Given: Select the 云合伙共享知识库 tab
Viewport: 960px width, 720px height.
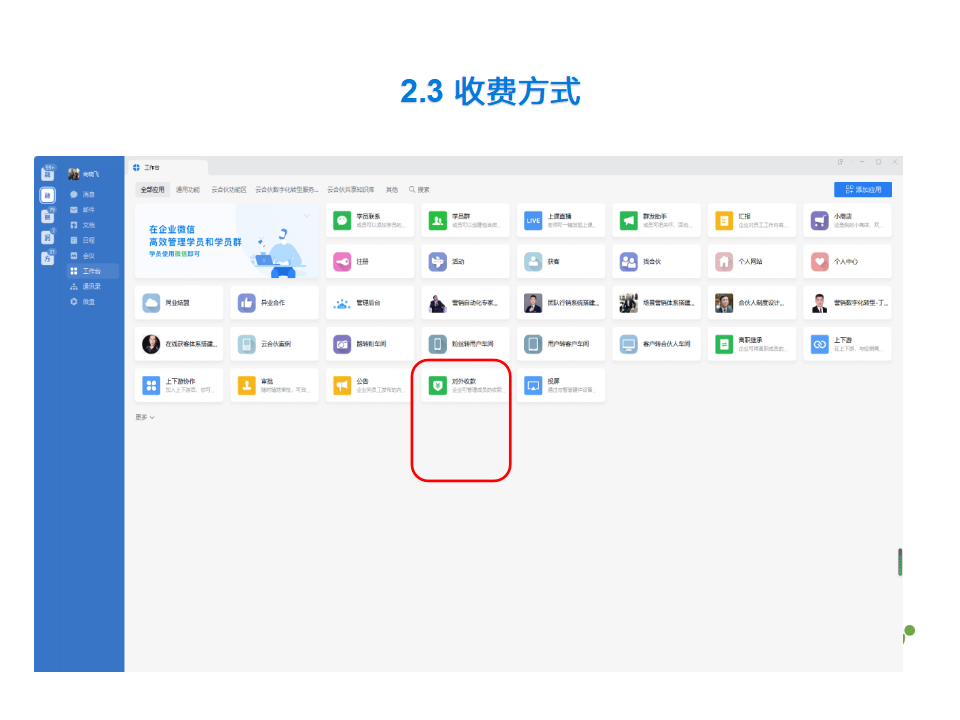Looking at the screenshot, I should click(x=351, y=190).
